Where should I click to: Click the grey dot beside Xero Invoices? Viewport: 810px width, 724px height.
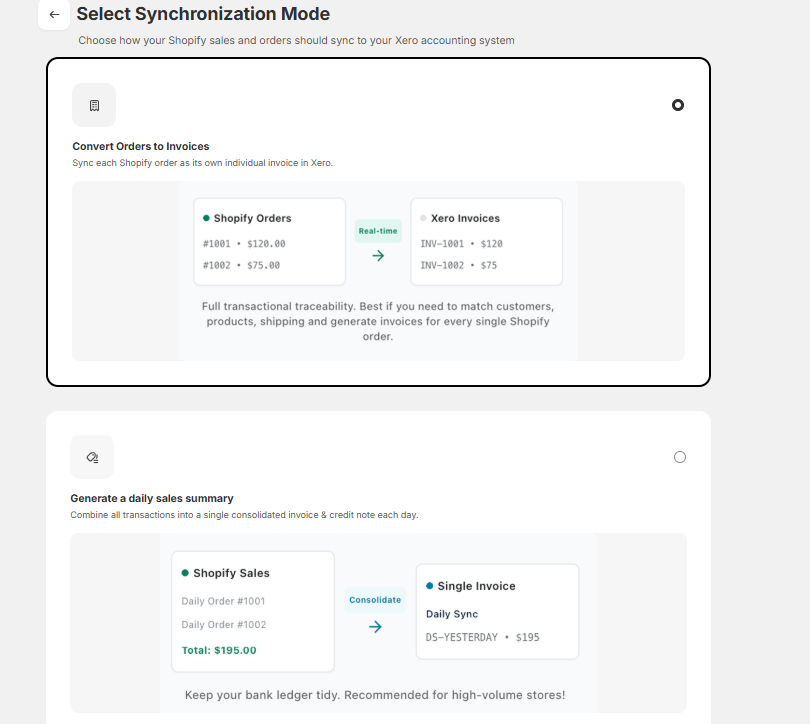pos(423,218)
